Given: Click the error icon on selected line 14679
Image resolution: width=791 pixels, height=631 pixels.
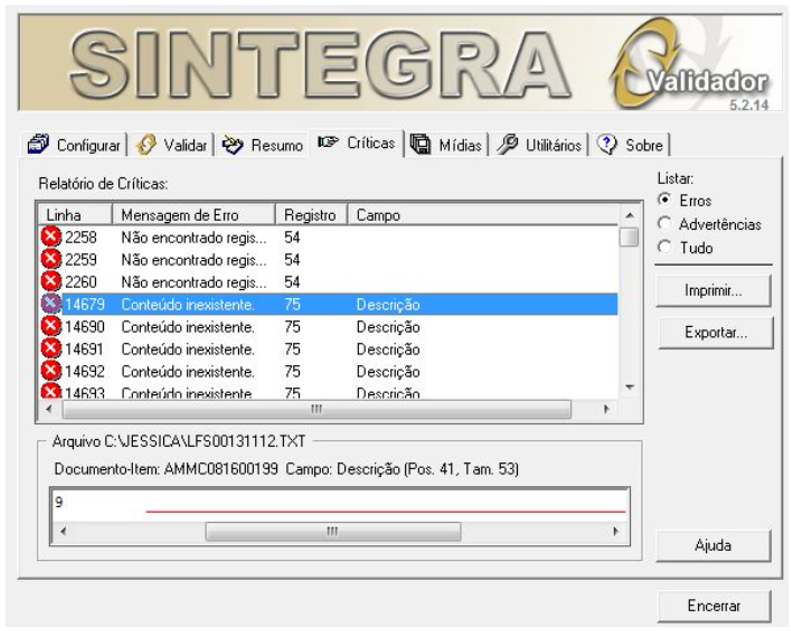Looking at the screenshot, I should [51, 304].
